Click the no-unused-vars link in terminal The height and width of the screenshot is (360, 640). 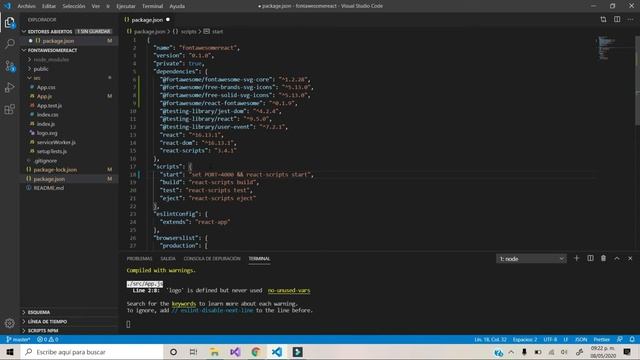[289, 291]
